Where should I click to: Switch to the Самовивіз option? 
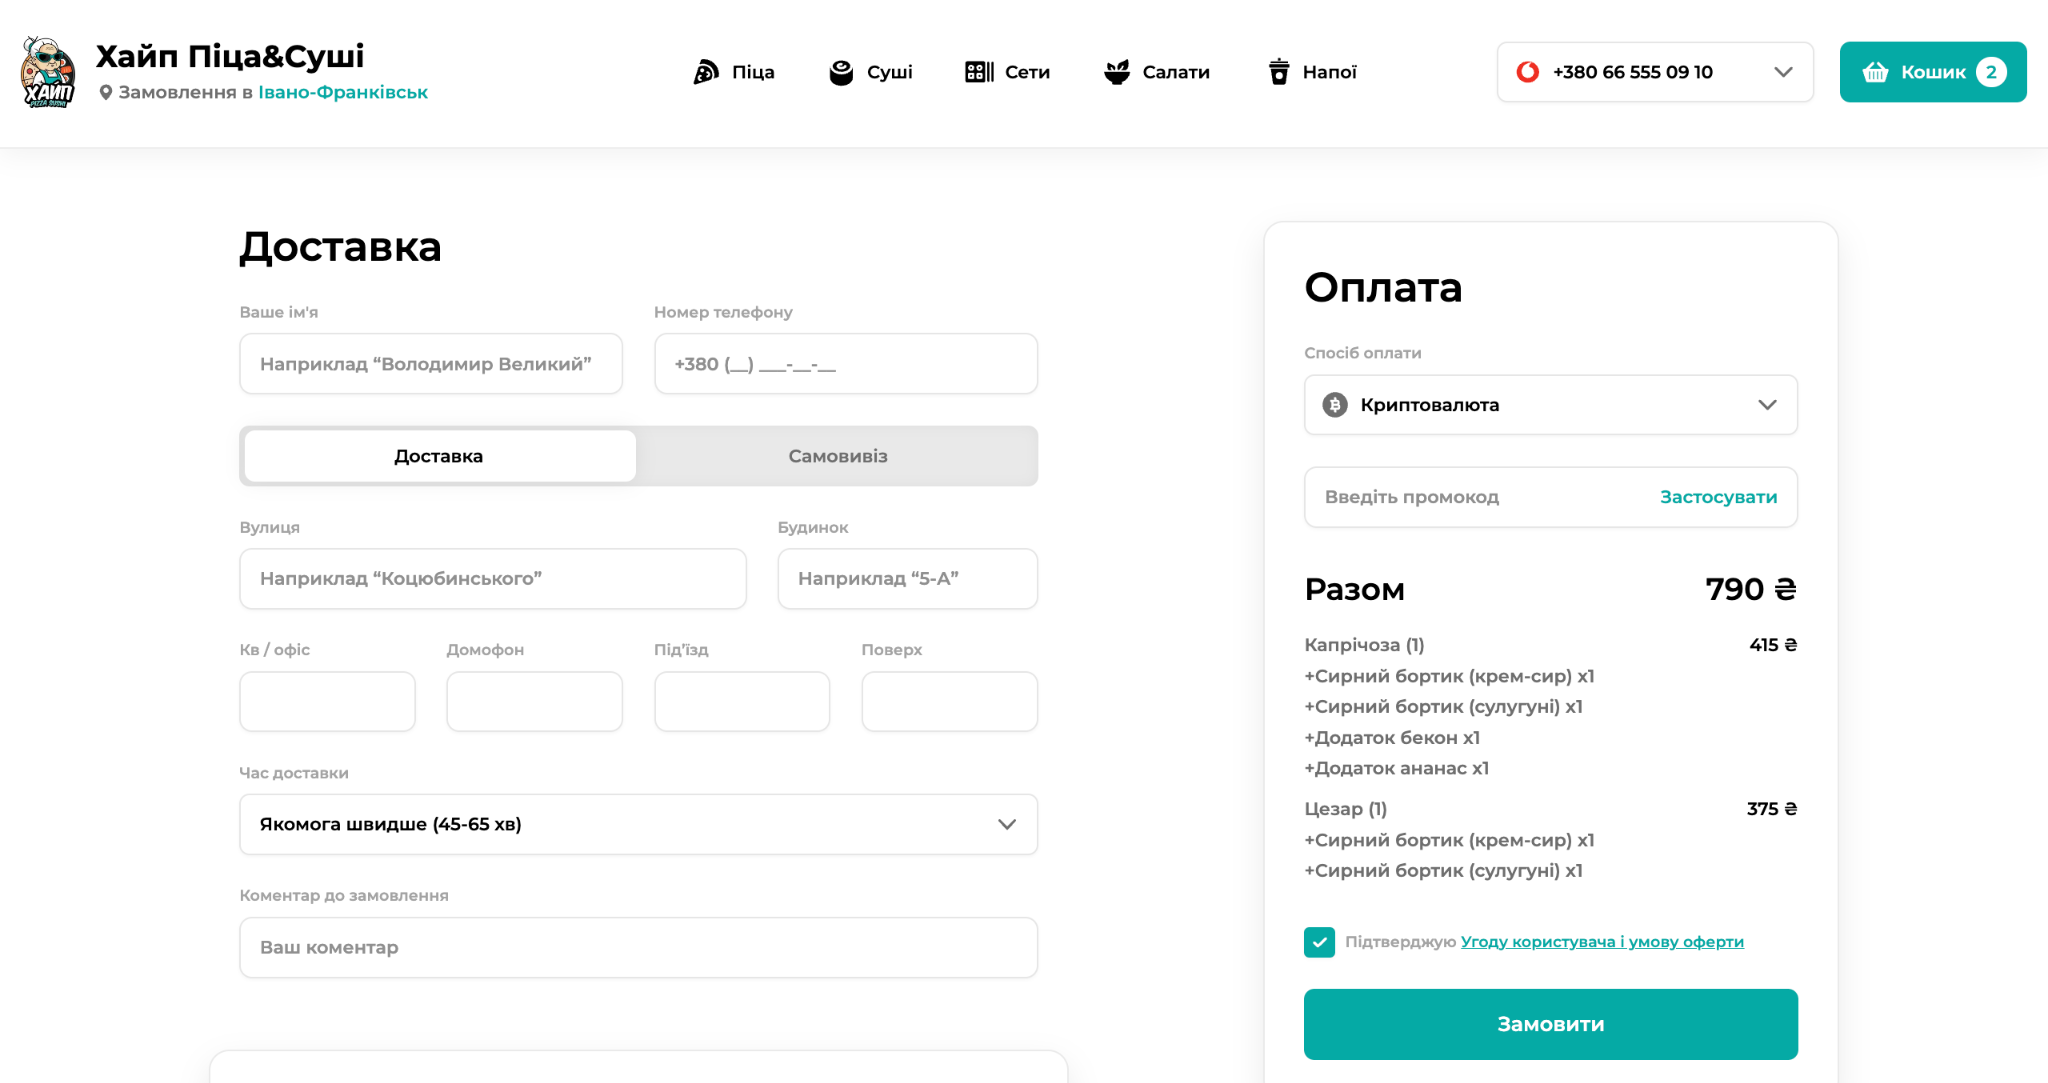tap(837, 456)
